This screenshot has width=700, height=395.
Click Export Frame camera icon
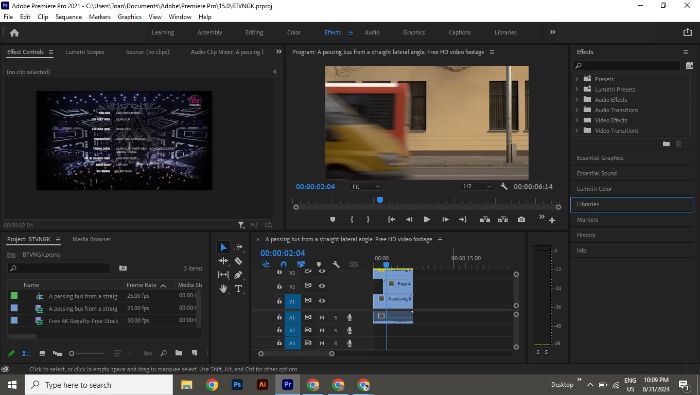pos(521,220)
